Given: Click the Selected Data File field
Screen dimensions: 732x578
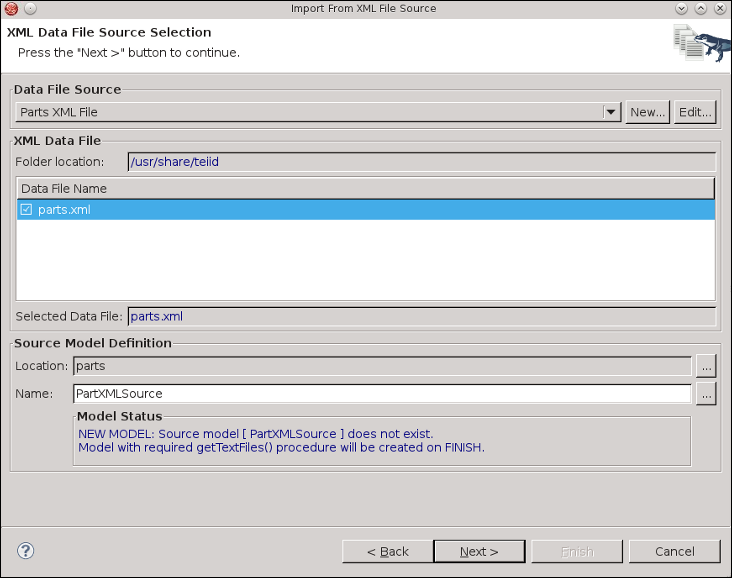Looking at the screenshot, I should pyautogui.click(x=422, y=317).
